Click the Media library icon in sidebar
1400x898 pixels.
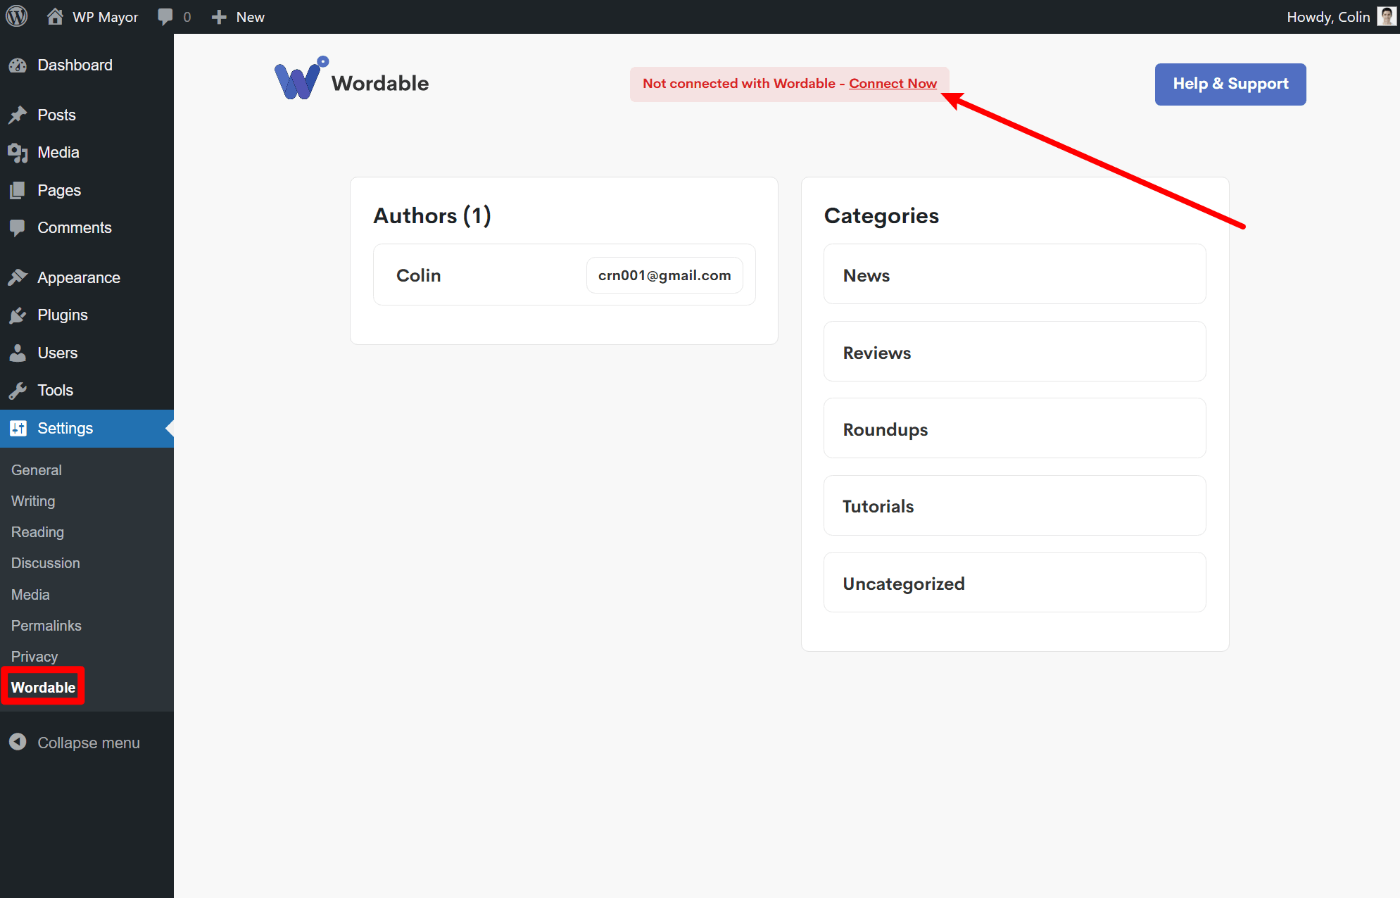(18, 153)
